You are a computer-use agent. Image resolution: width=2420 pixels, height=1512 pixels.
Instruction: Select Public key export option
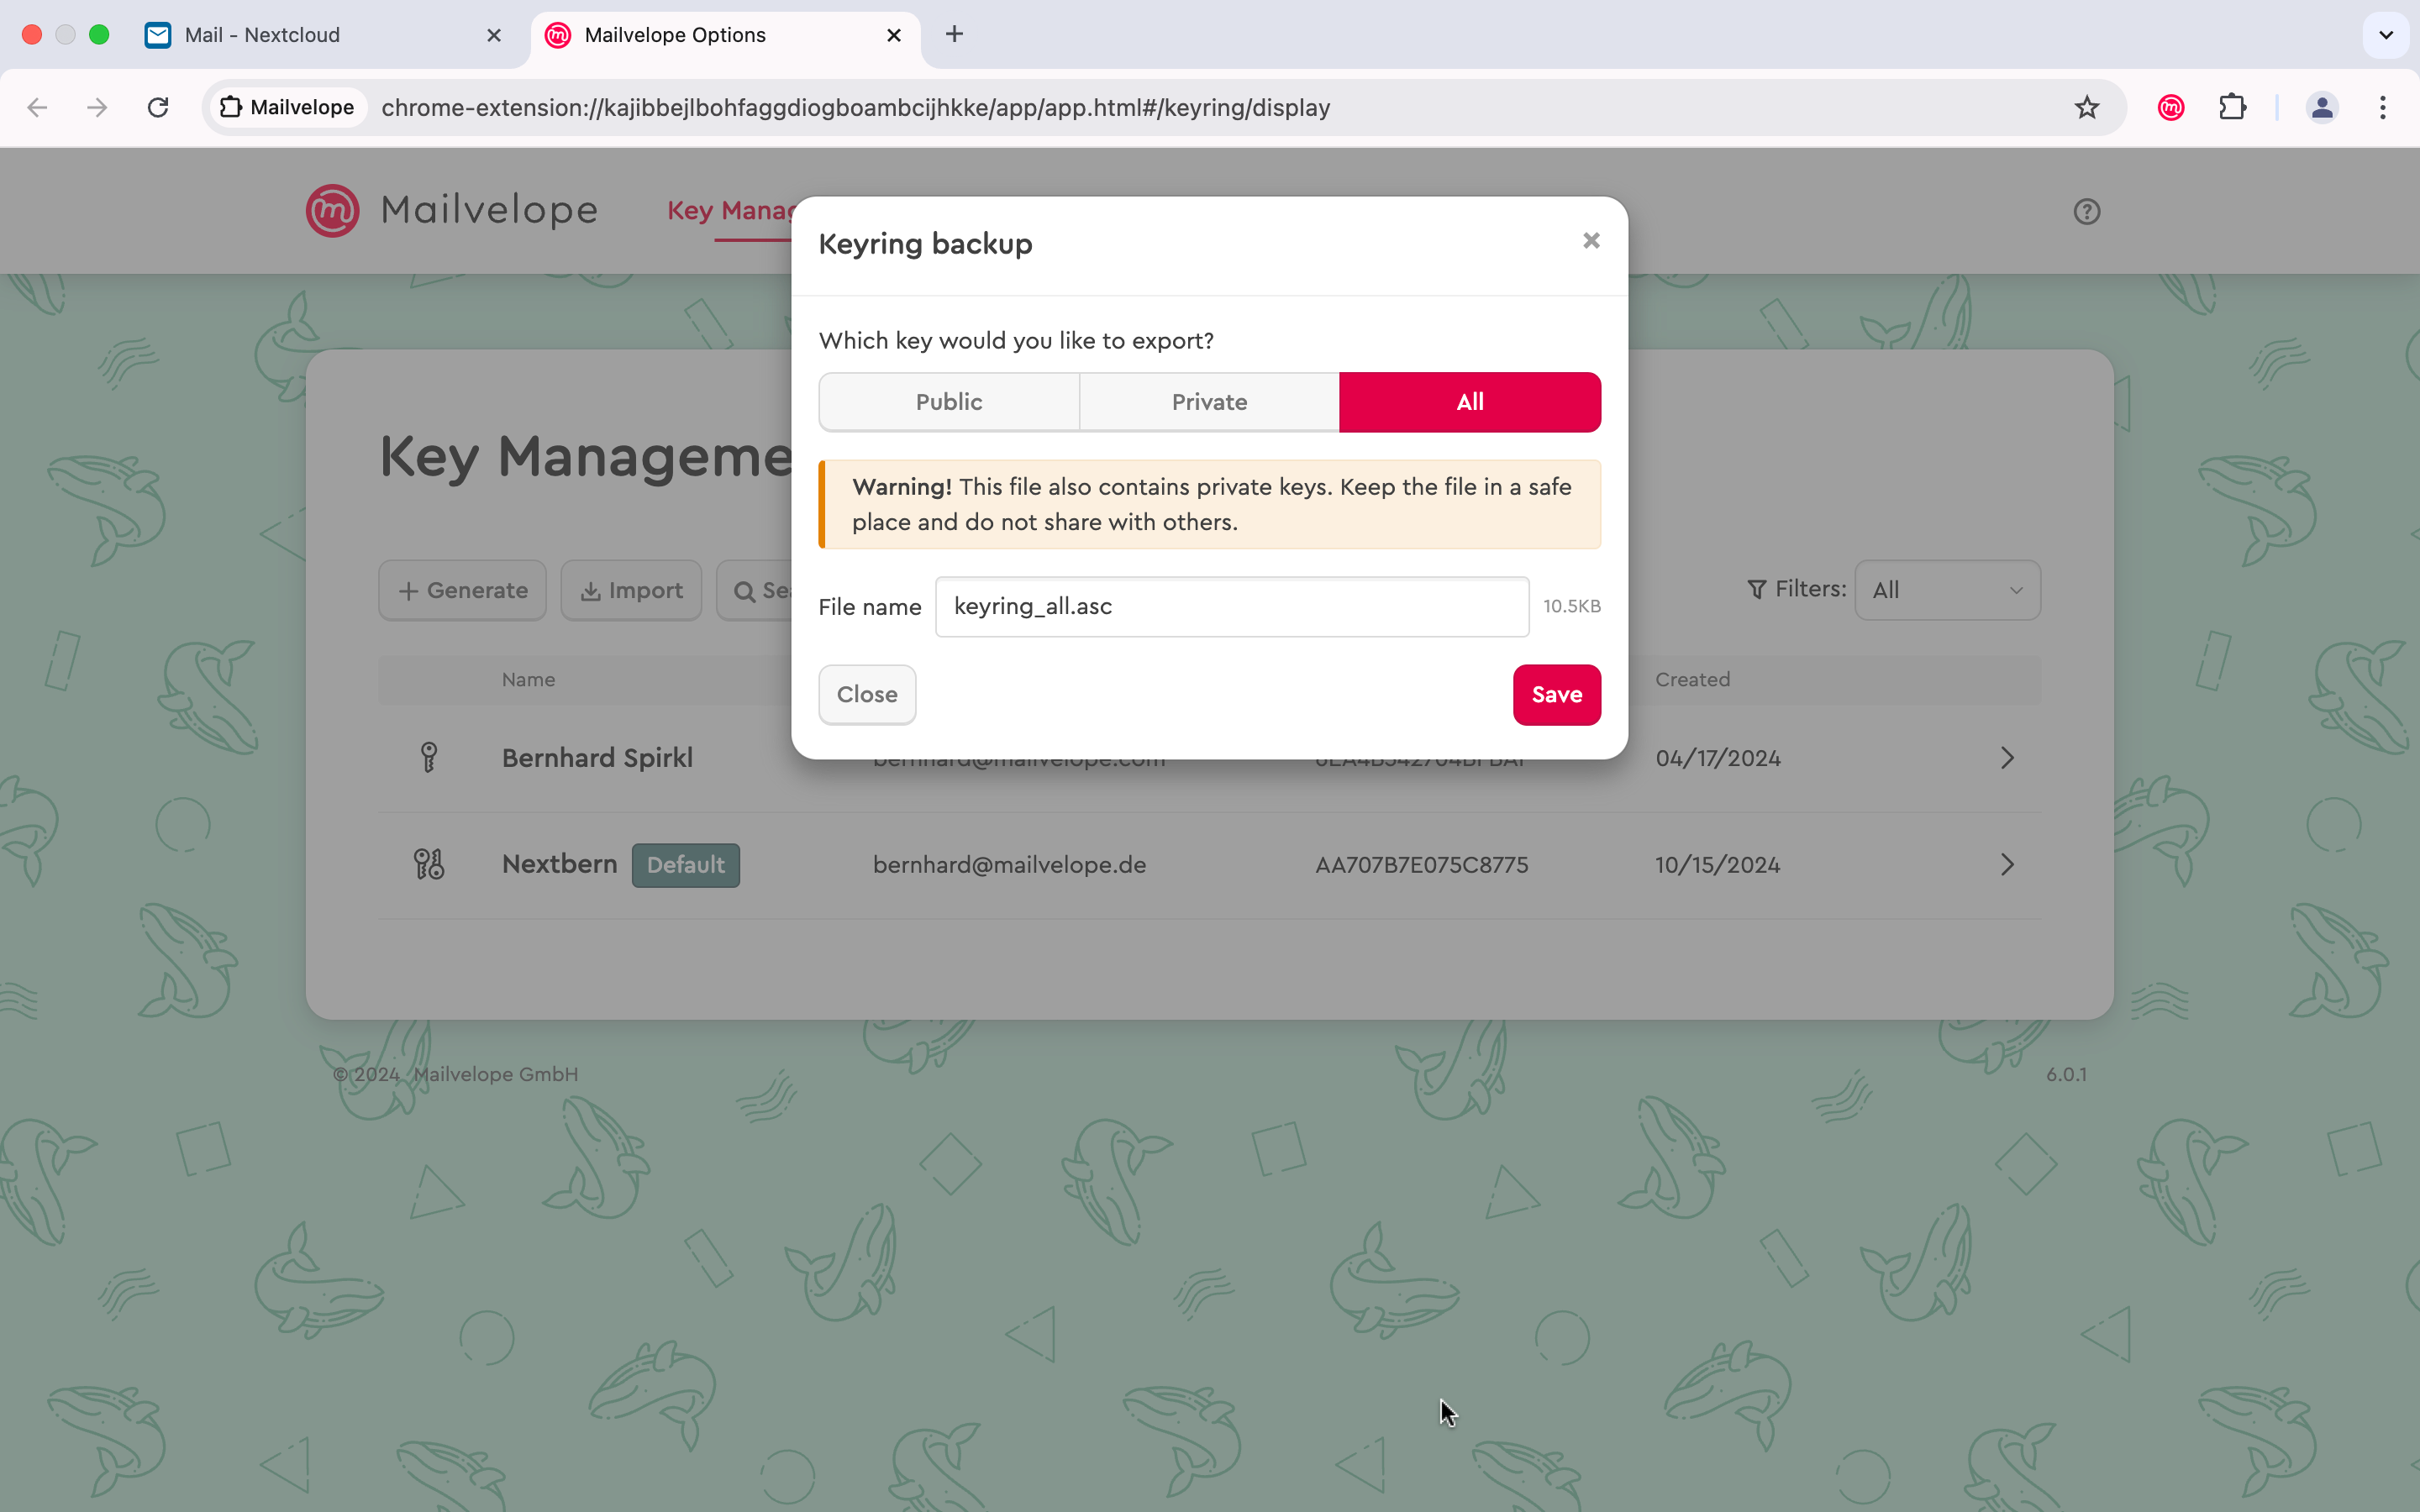(949, 402)
